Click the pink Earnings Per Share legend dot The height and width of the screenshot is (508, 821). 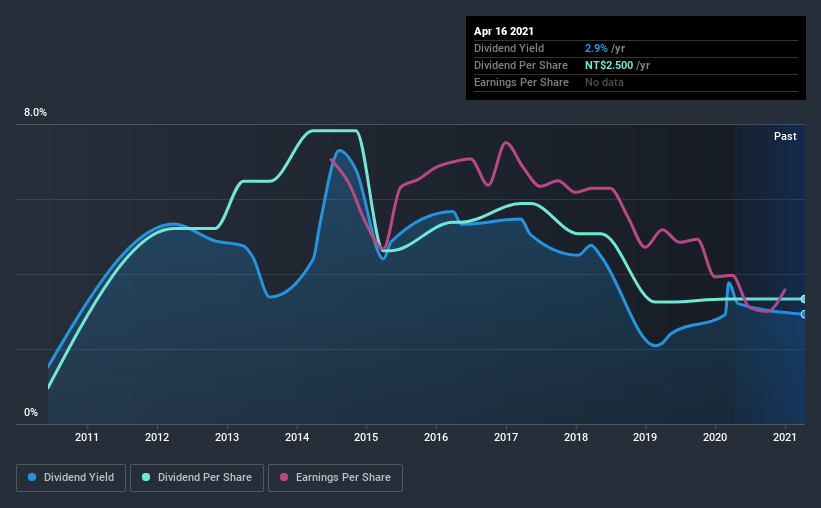tap(284, 477)
